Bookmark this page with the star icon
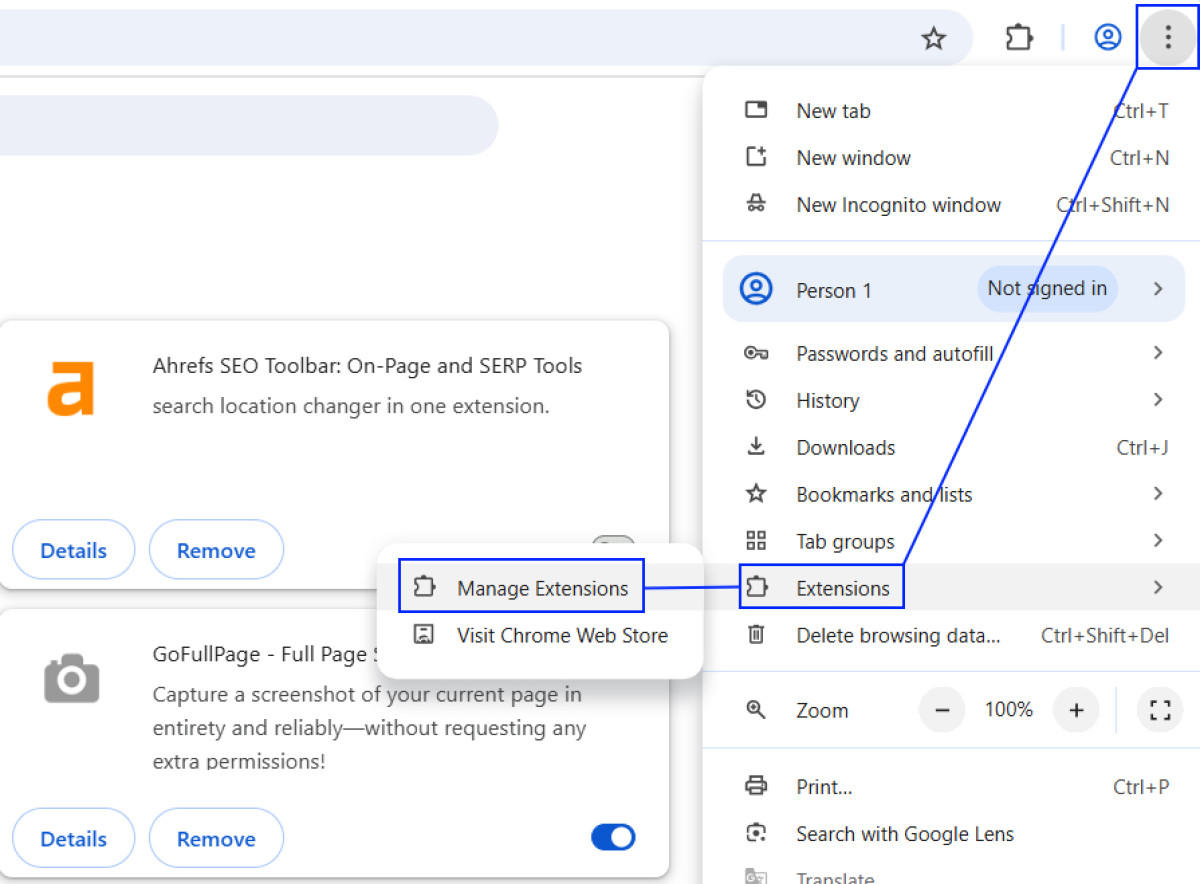Viewport: 1200px width, 884px height. (933, 38)
